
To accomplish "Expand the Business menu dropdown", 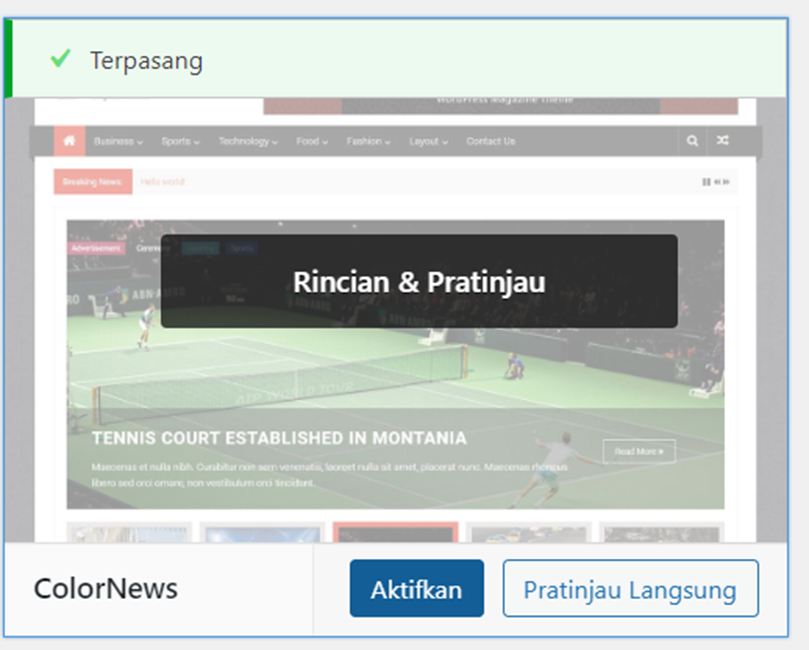I will tap(118, 142).
